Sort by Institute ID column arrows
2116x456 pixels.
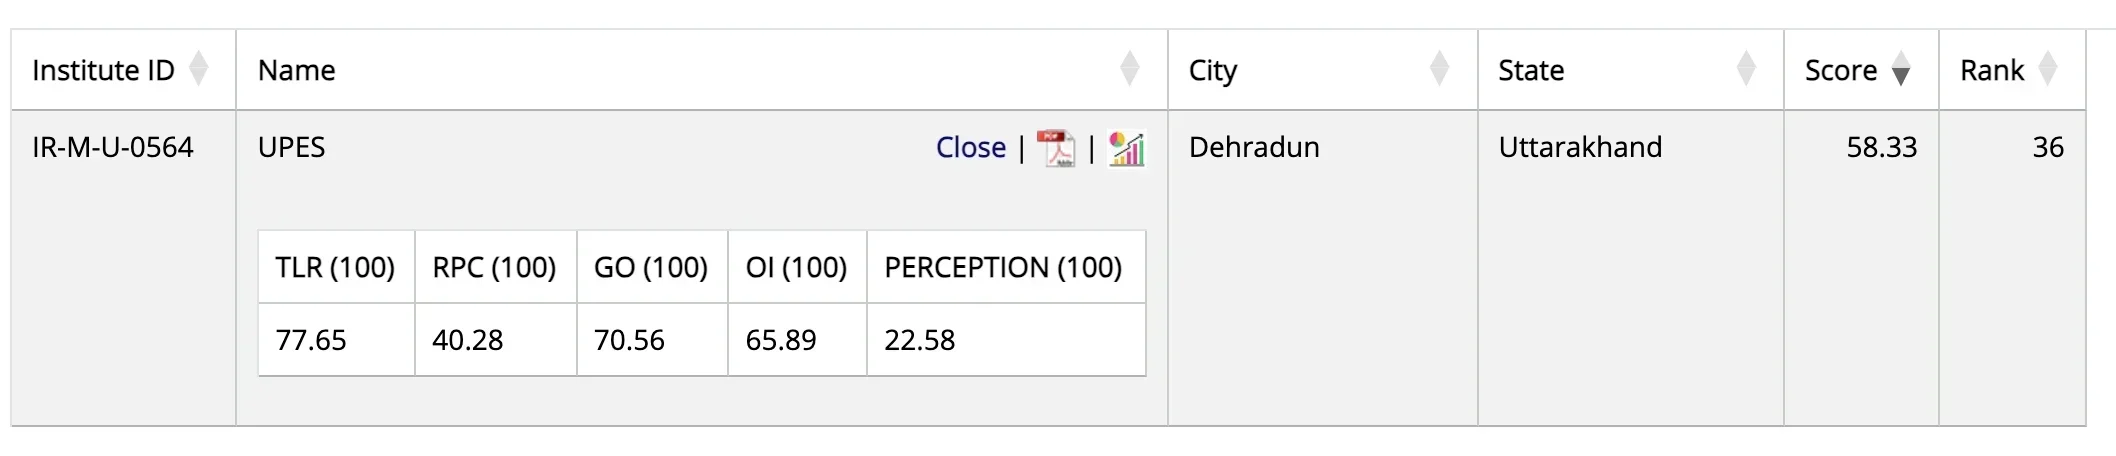click(199, 69)
